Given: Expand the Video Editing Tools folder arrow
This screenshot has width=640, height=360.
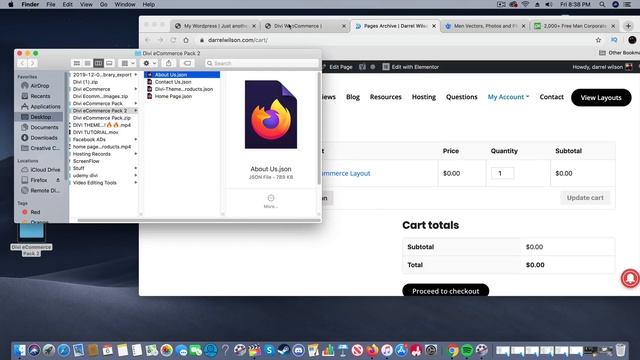Looking at the screenshot, I should click(136, 183).
